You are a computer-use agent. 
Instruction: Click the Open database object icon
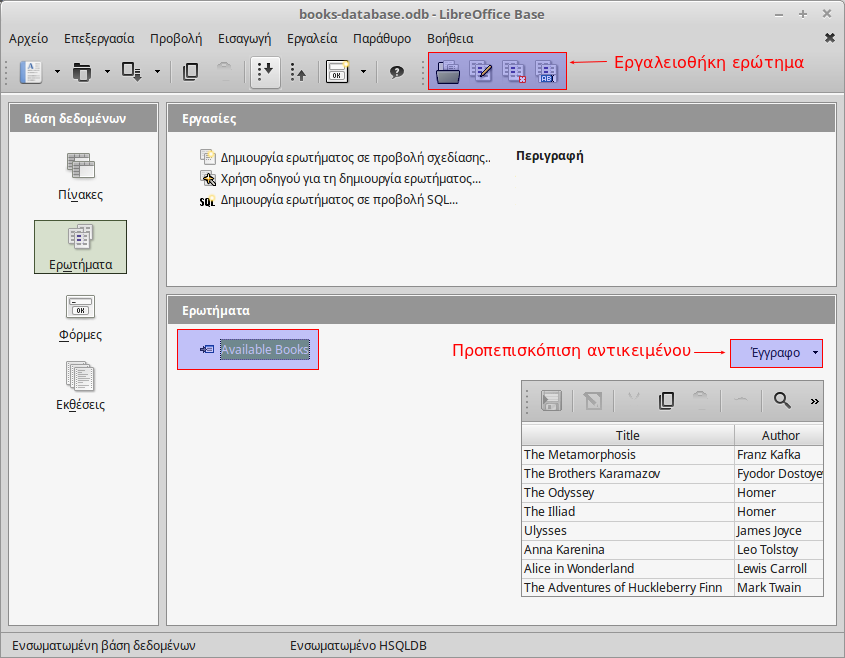[x=448, y=72]
